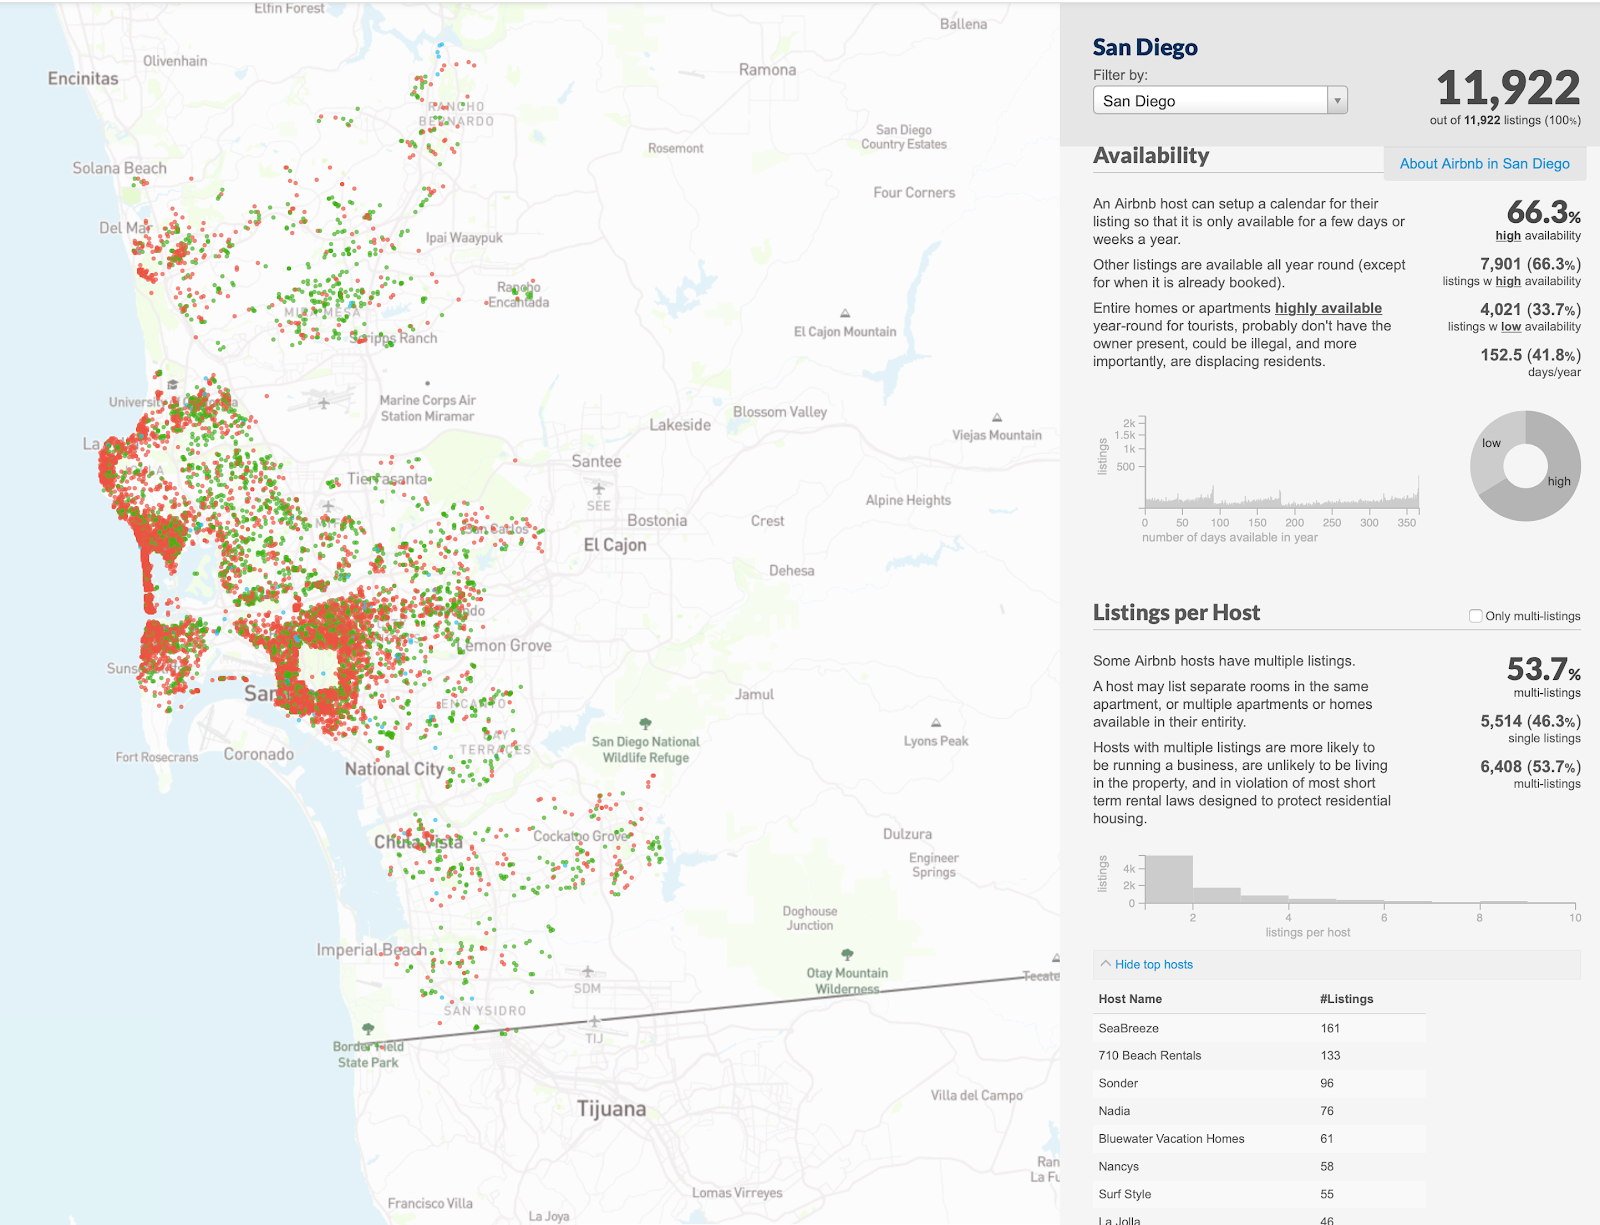Collapse the list with Hide top hosts

(1154, 965)
